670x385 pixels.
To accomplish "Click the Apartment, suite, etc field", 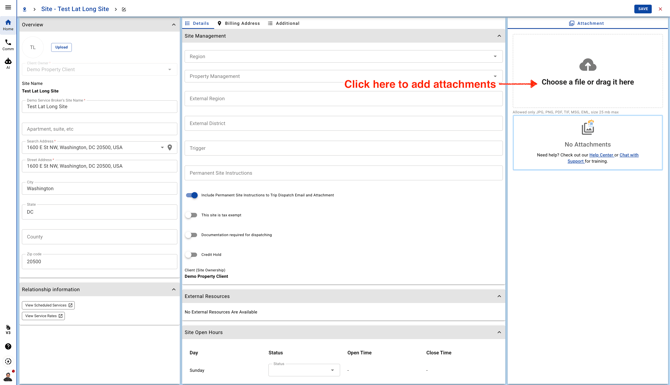I will pos(100,129).
